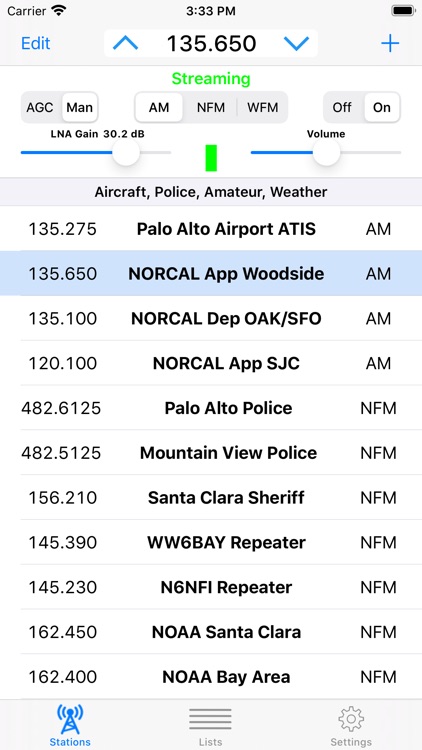The height and width of the screenshot is (750, 422).
Task: Choose NOAA Bay Area station
Action: 211,676
